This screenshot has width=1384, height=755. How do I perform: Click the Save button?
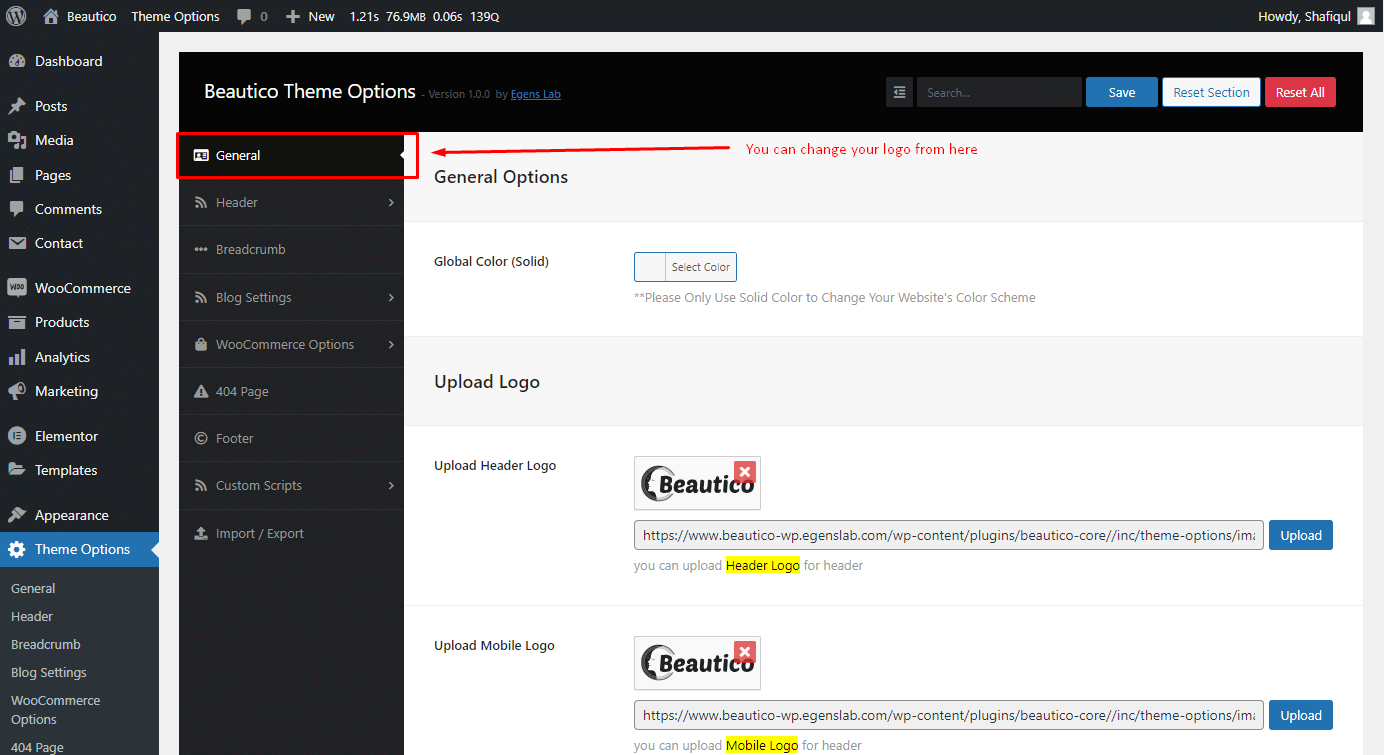point(1122,92)
